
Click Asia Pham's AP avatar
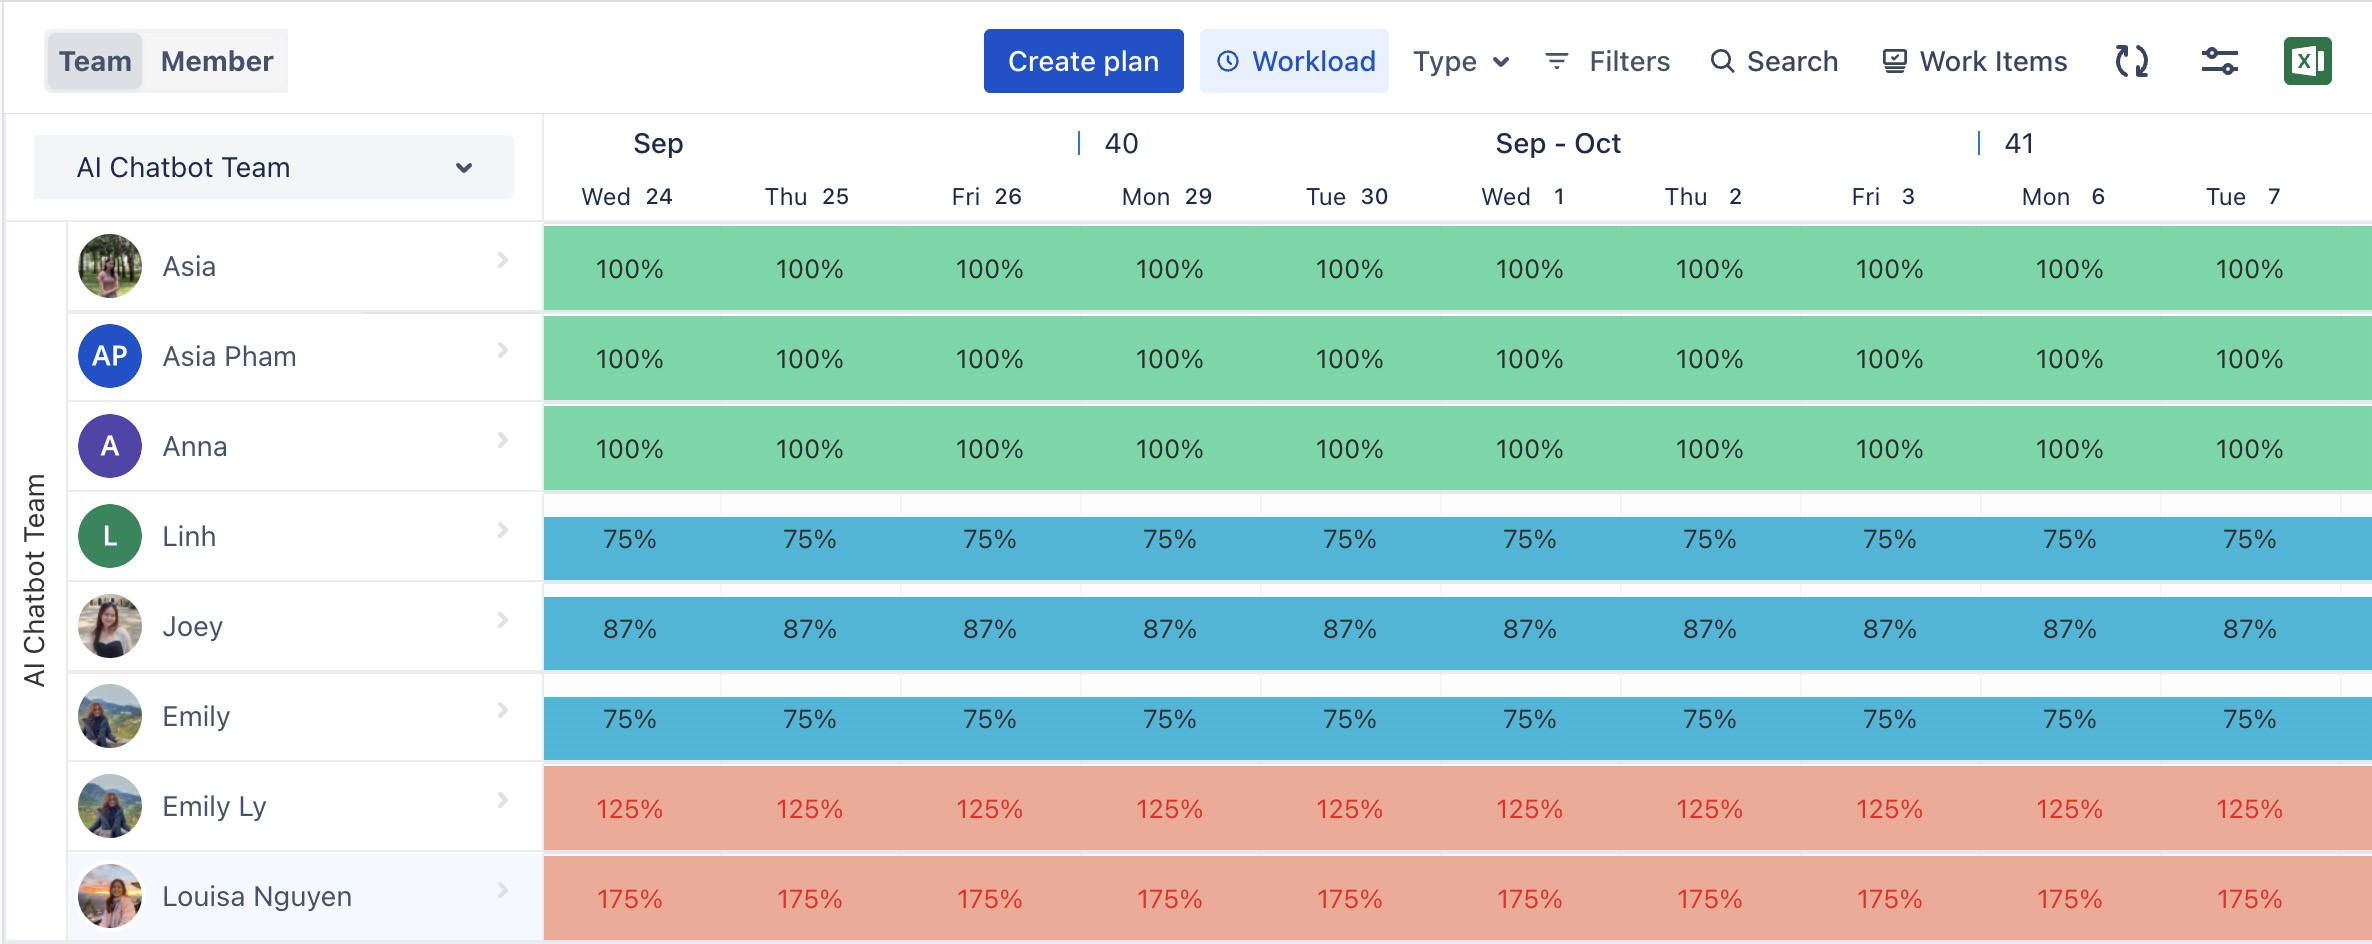(110, 356)
